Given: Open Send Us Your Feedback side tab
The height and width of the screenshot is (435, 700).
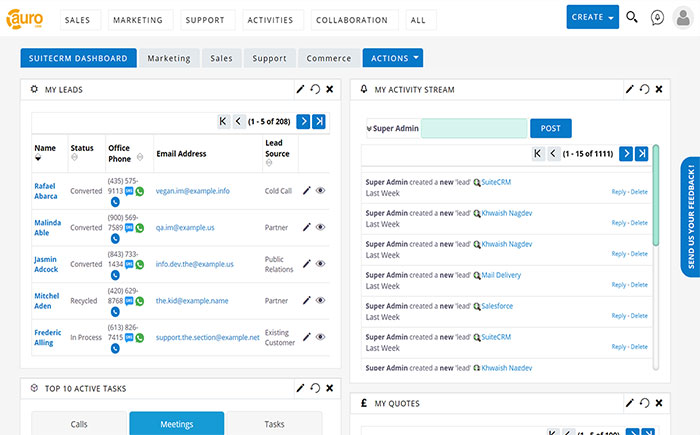Looking at the screenshot, I should click(x=691, y=217).
